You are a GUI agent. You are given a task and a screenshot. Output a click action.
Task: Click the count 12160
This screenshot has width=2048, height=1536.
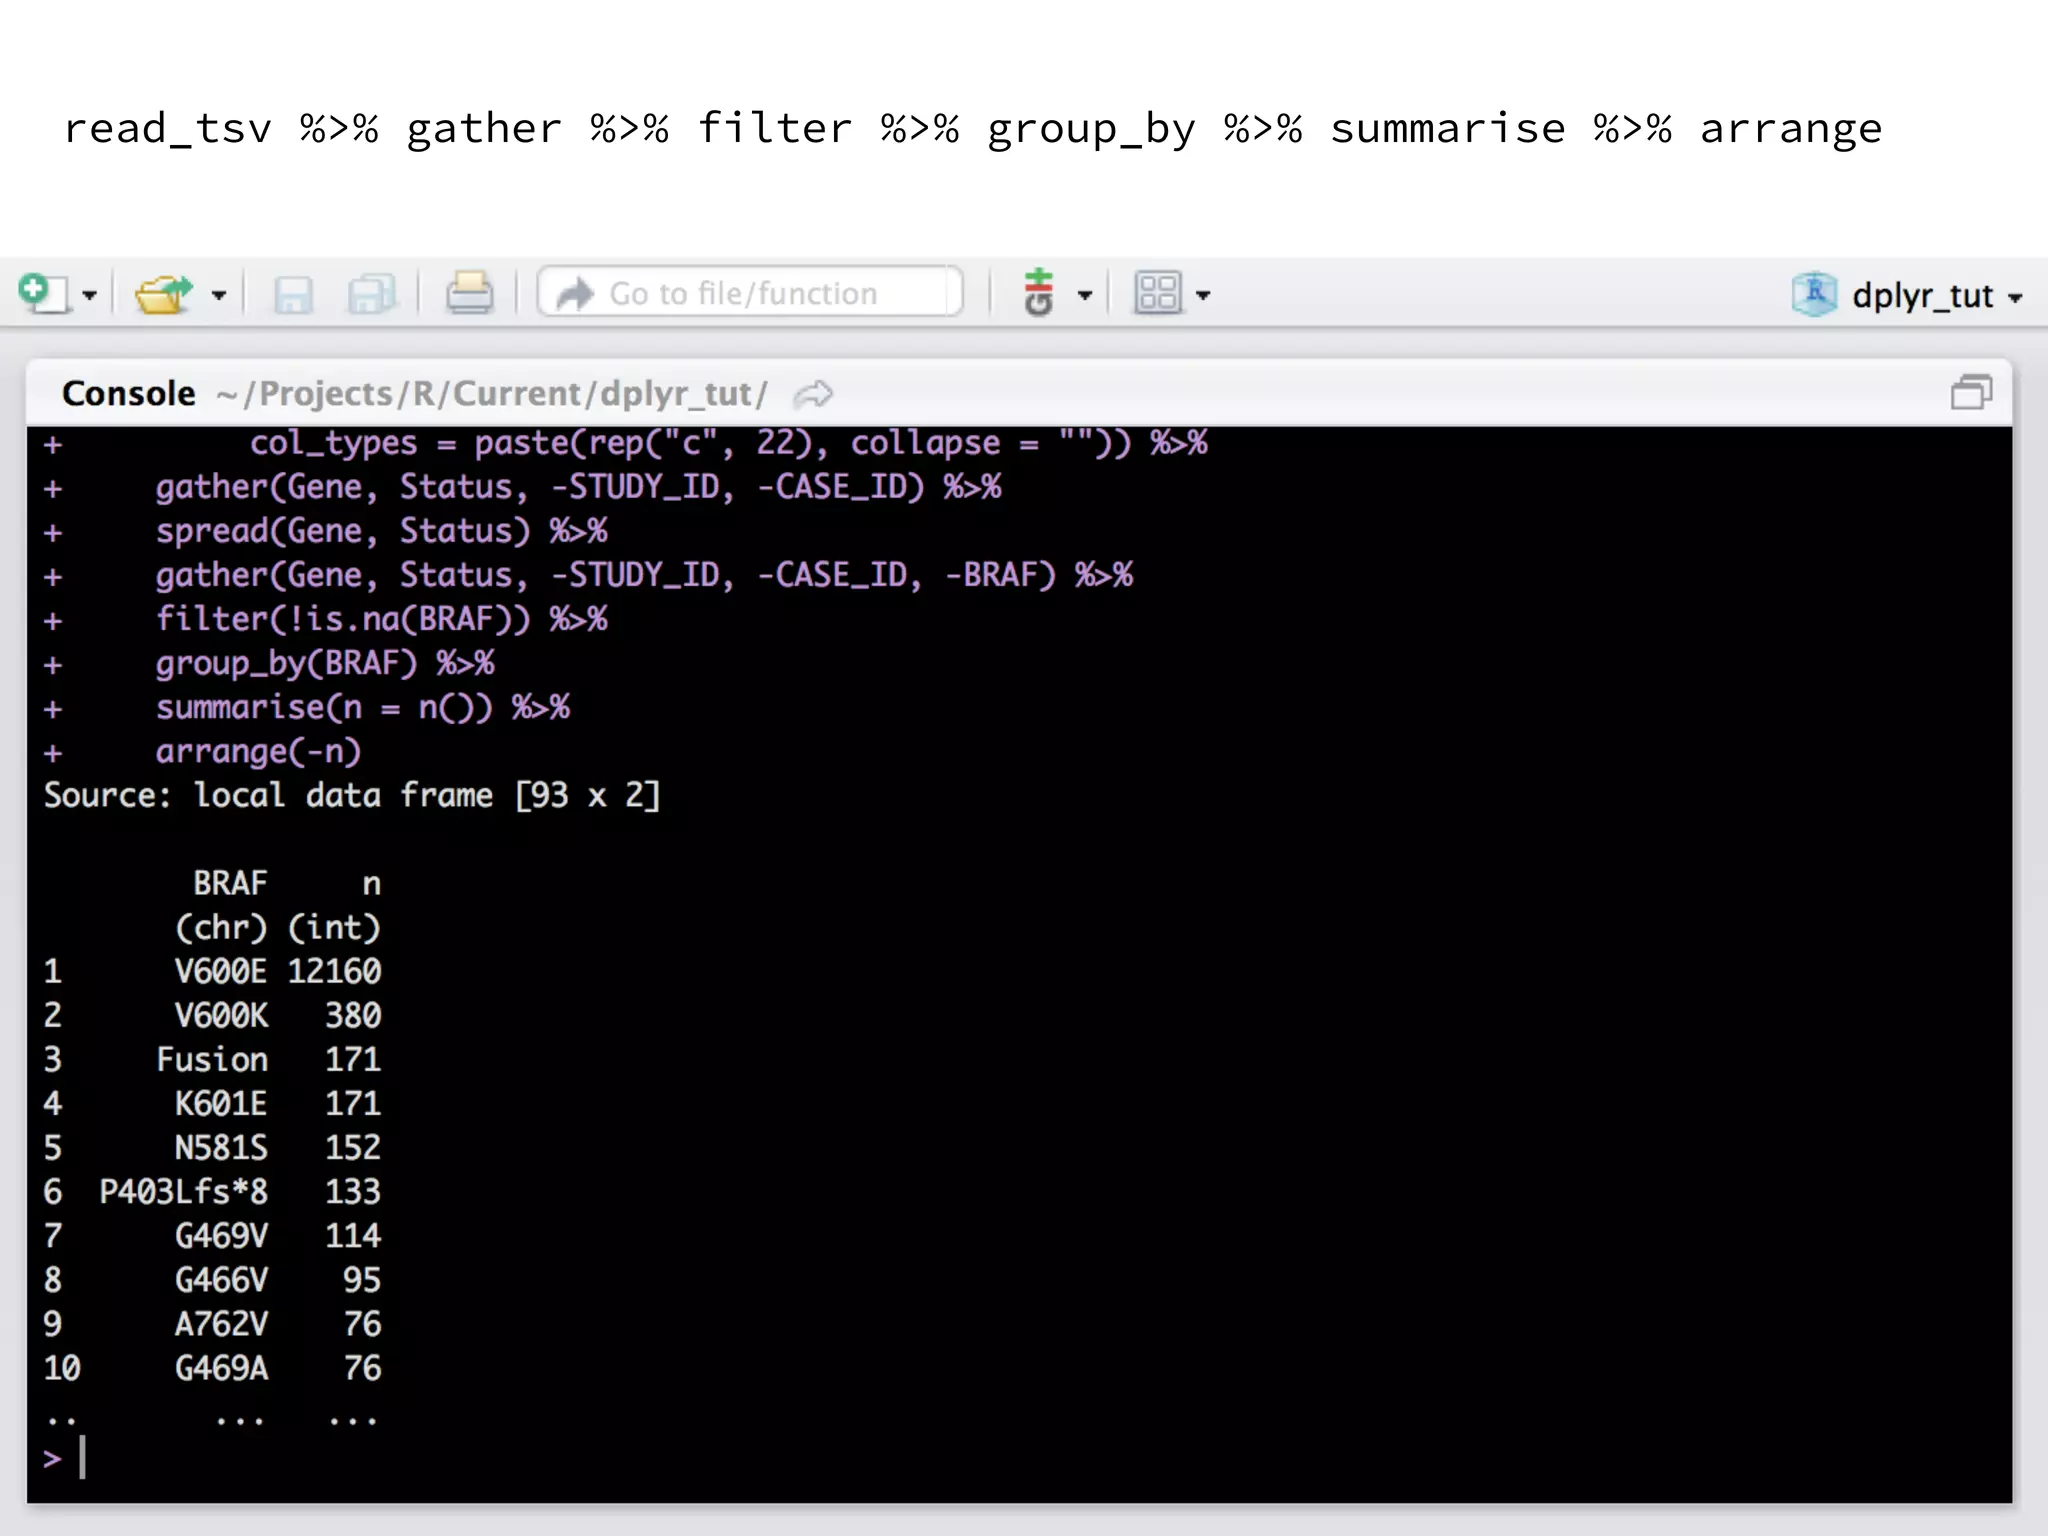coord(335,971)
